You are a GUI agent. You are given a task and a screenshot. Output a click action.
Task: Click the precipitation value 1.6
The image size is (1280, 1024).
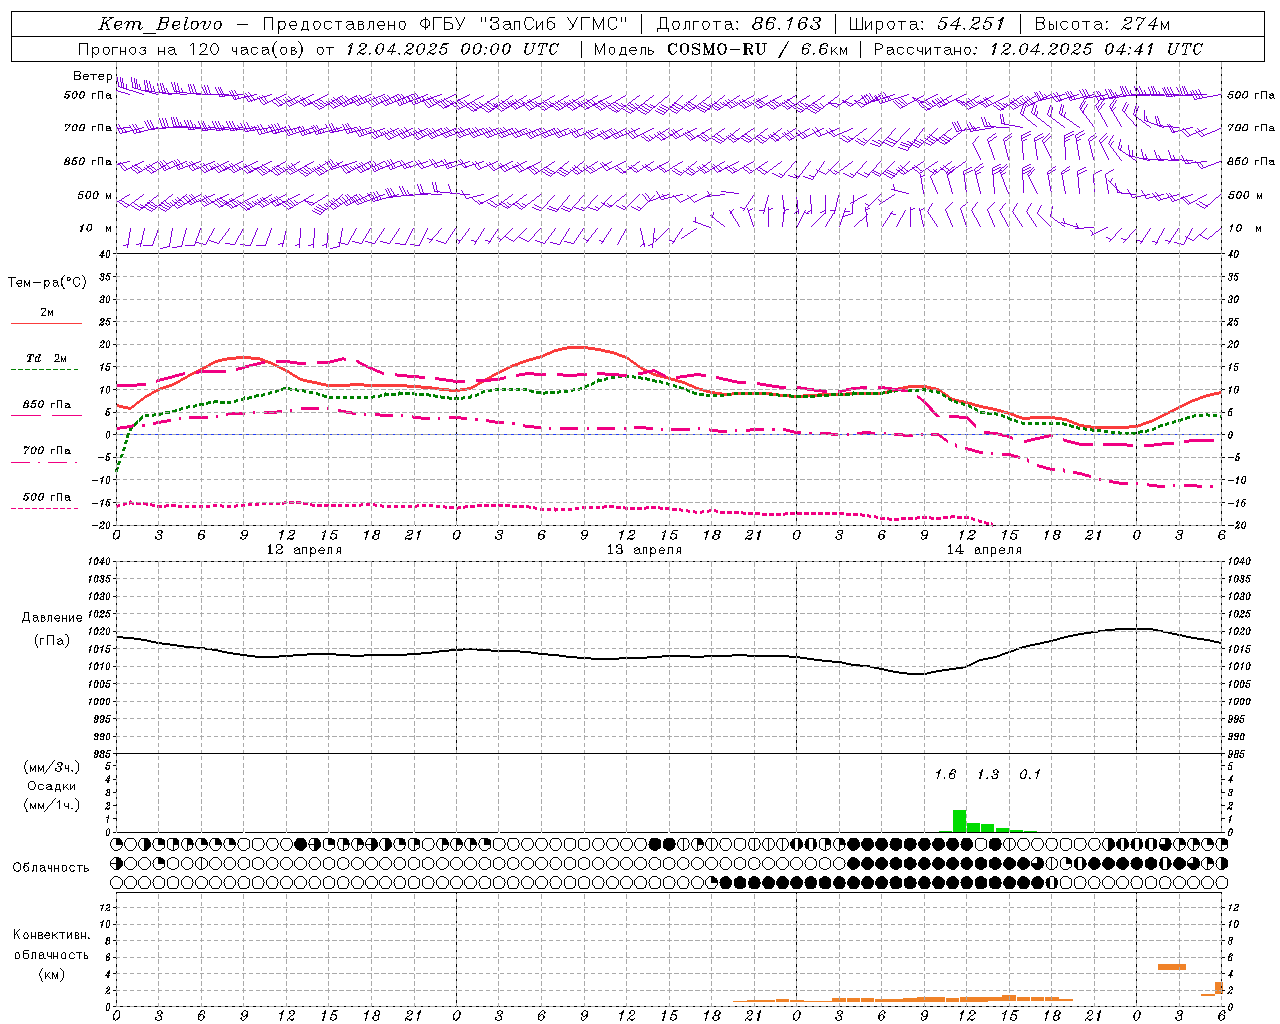click(x=945, y=774)
